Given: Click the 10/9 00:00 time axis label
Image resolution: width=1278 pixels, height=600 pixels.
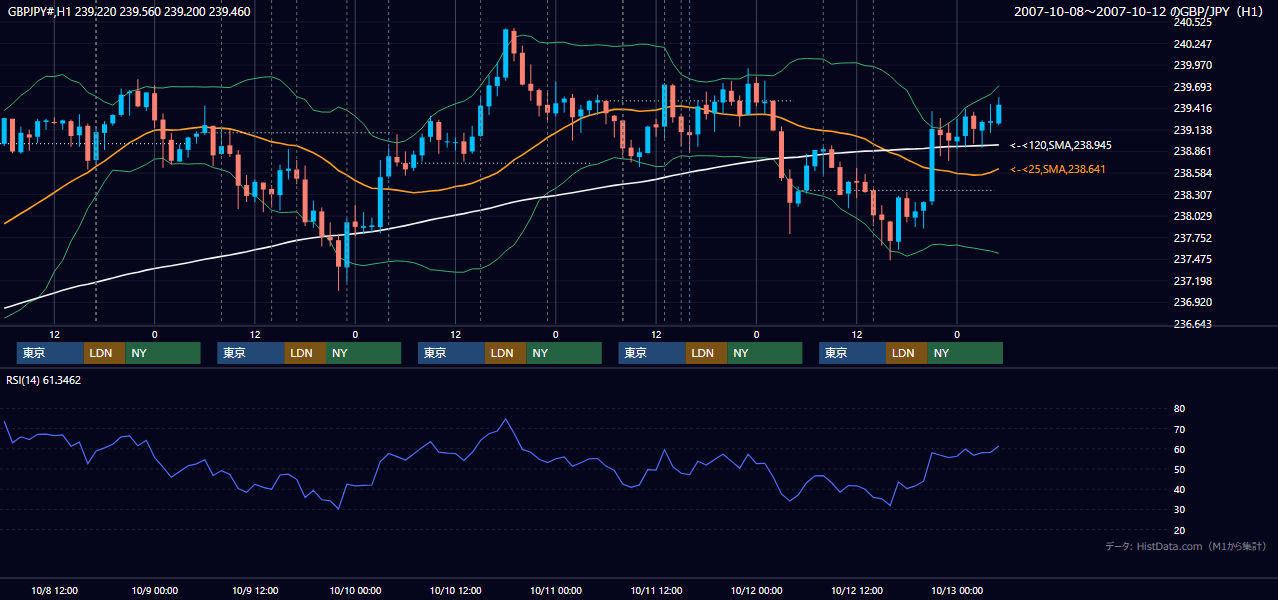Looking at the screenshot, I should 155,590.
